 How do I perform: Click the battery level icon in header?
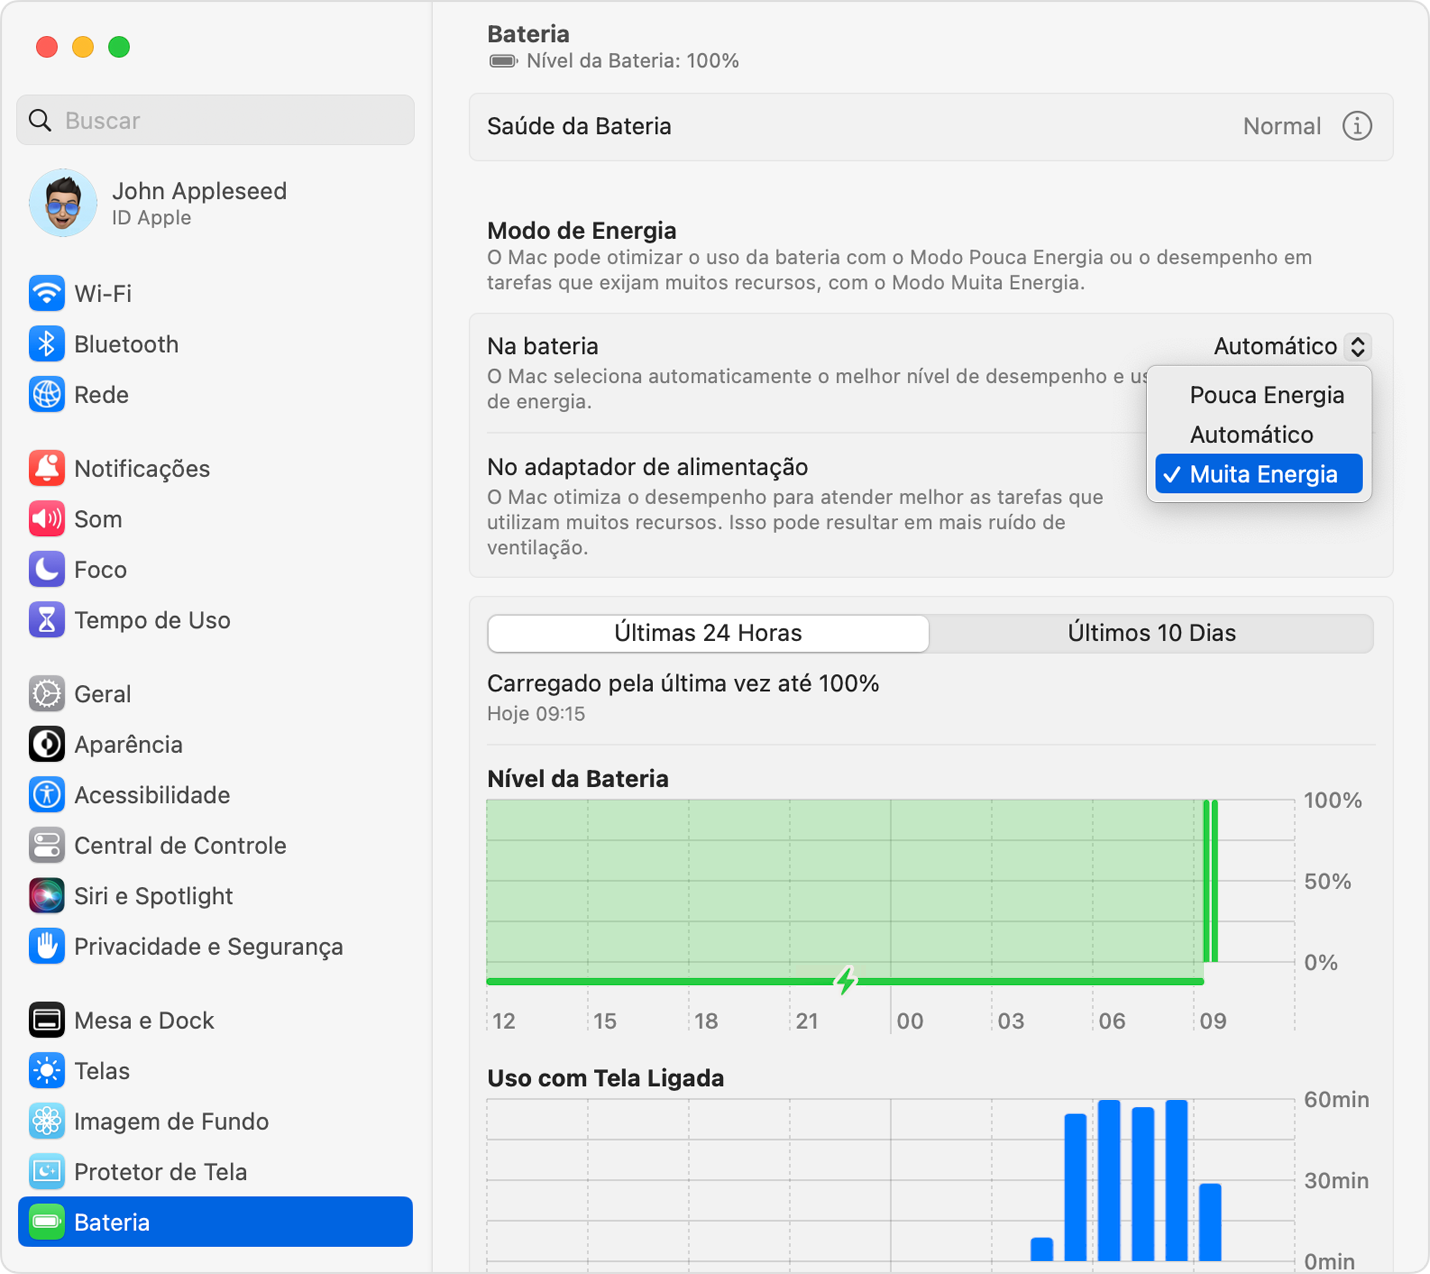pos(503,61)
